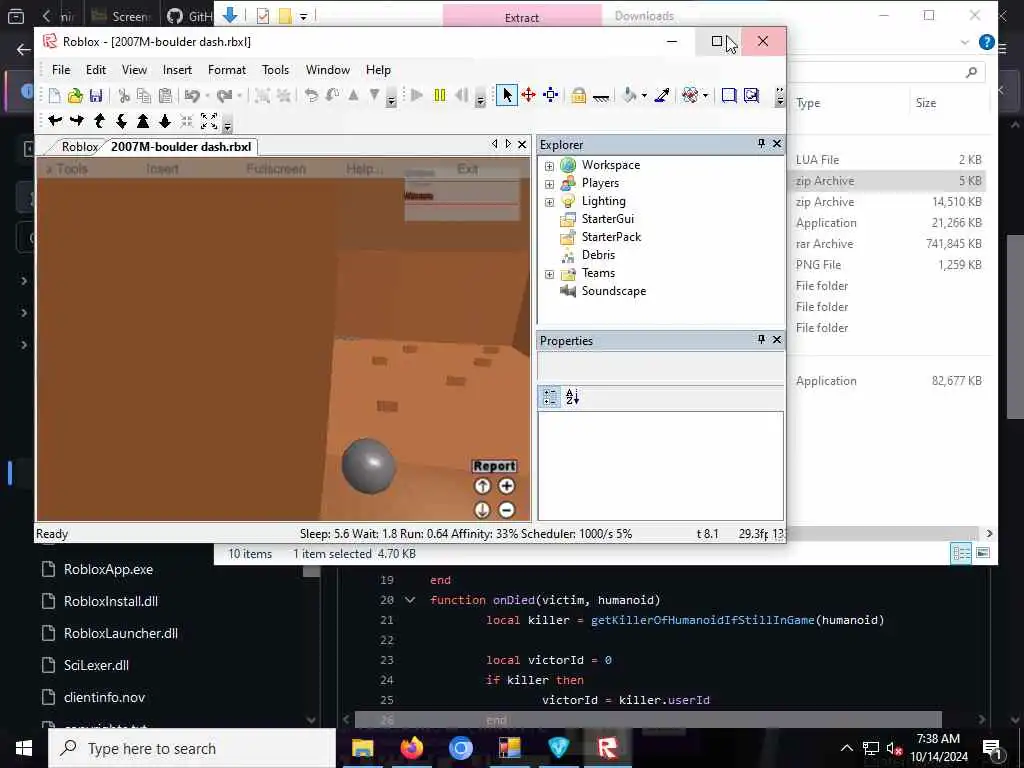Click the Redo arrow icon
Viewport: 1024px width, 768px height.
tap(225, 96)
